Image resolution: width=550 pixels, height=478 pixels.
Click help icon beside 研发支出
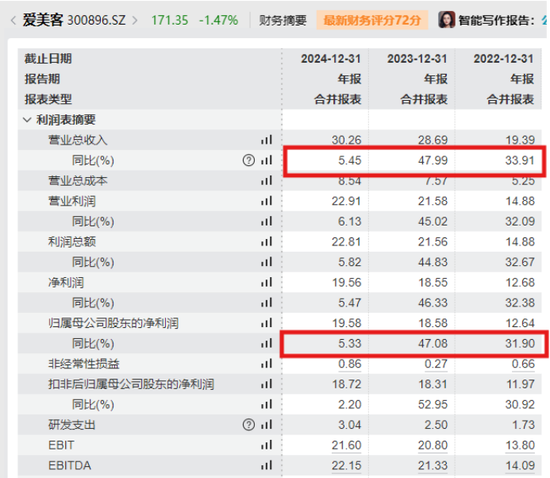pyautogui.click(x=249, y=425)
